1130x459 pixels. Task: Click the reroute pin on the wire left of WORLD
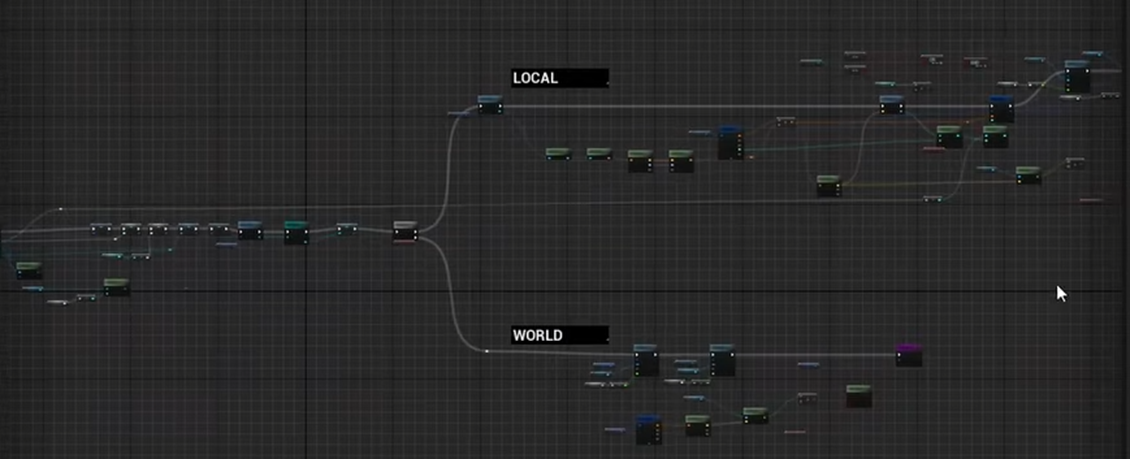point(486,352)
